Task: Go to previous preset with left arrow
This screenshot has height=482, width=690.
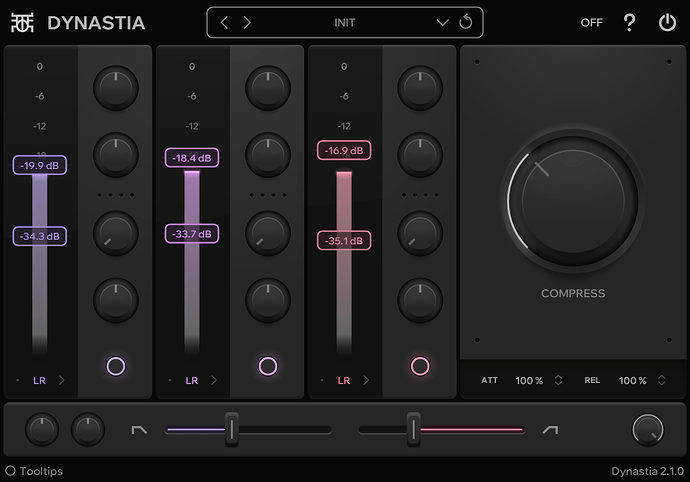Action: (x=224, y=22)
